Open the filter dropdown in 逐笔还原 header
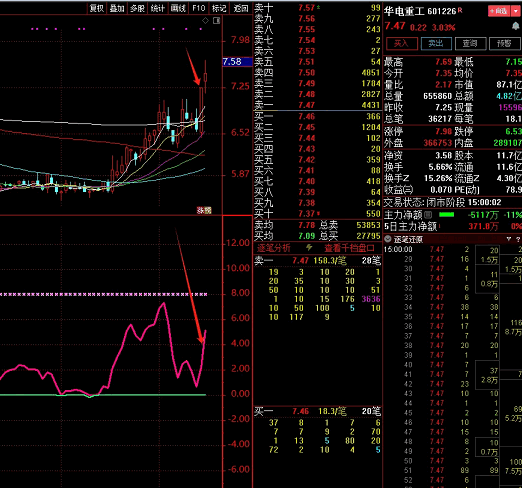 tap(509, 239)
